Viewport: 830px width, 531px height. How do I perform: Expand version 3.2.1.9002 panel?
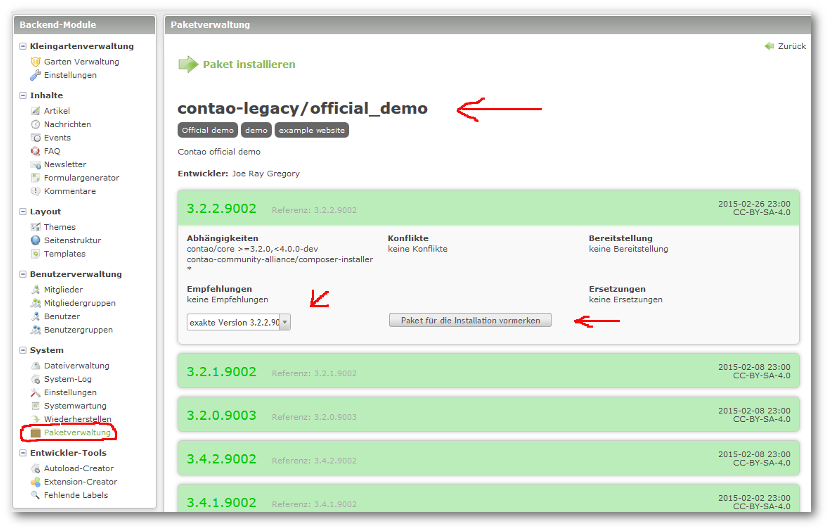point(488,372)
